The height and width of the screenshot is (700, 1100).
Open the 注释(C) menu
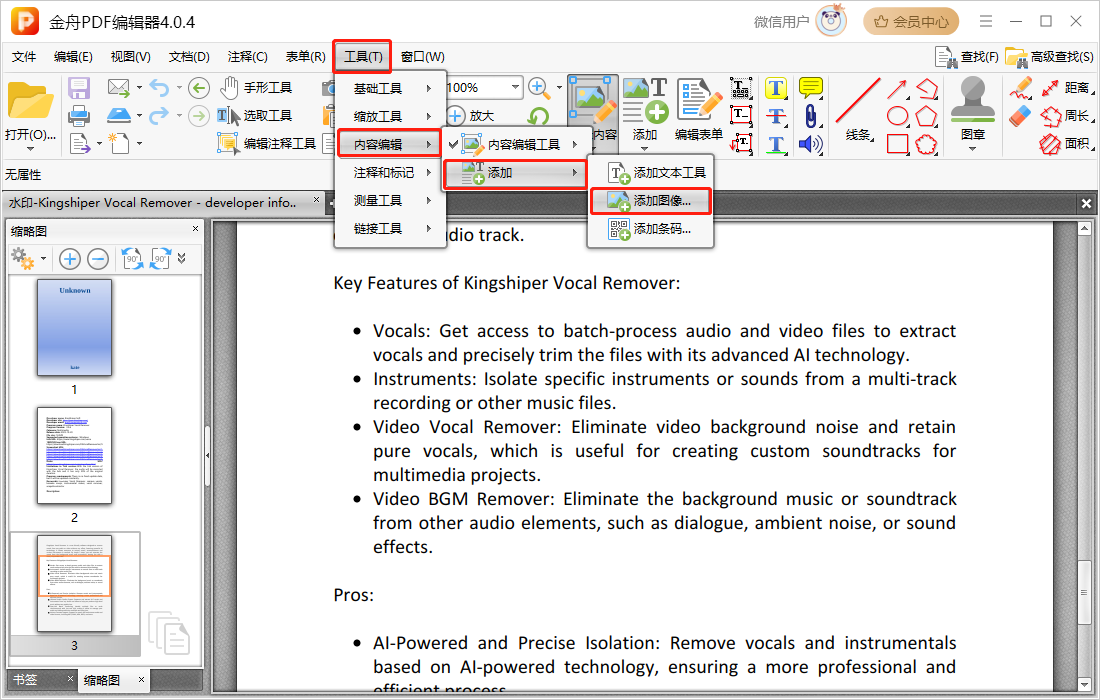[x=248, y=57]
